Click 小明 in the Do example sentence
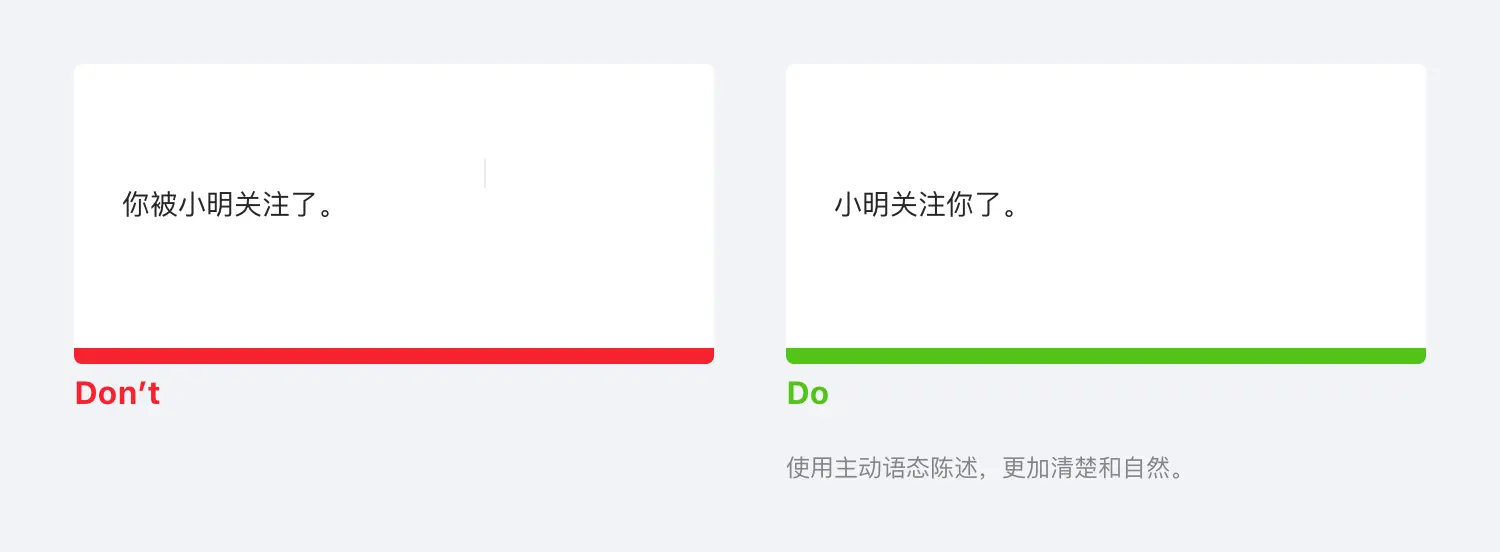This screenshot has height=552, width=1500. 862,206
